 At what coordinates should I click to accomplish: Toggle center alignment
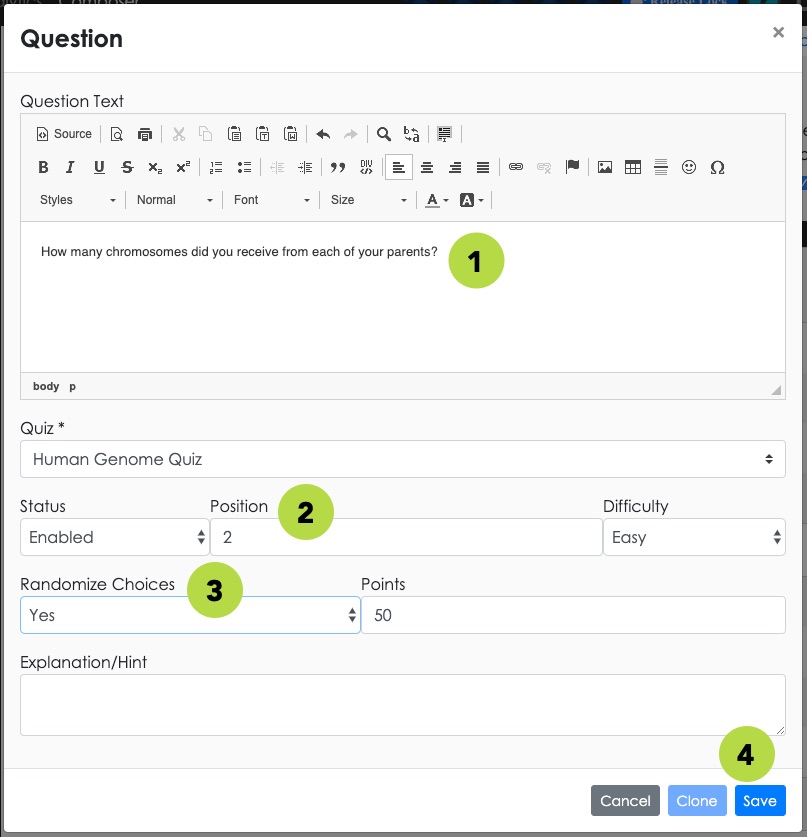coord(427,168)
